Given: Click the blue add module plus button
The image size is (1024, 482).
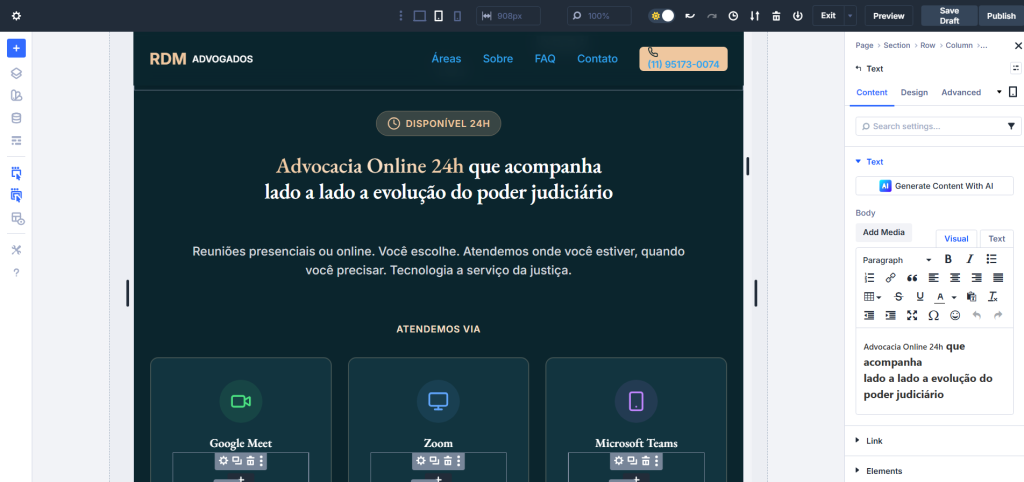Looking at the screenshot, I should point(16,48).
